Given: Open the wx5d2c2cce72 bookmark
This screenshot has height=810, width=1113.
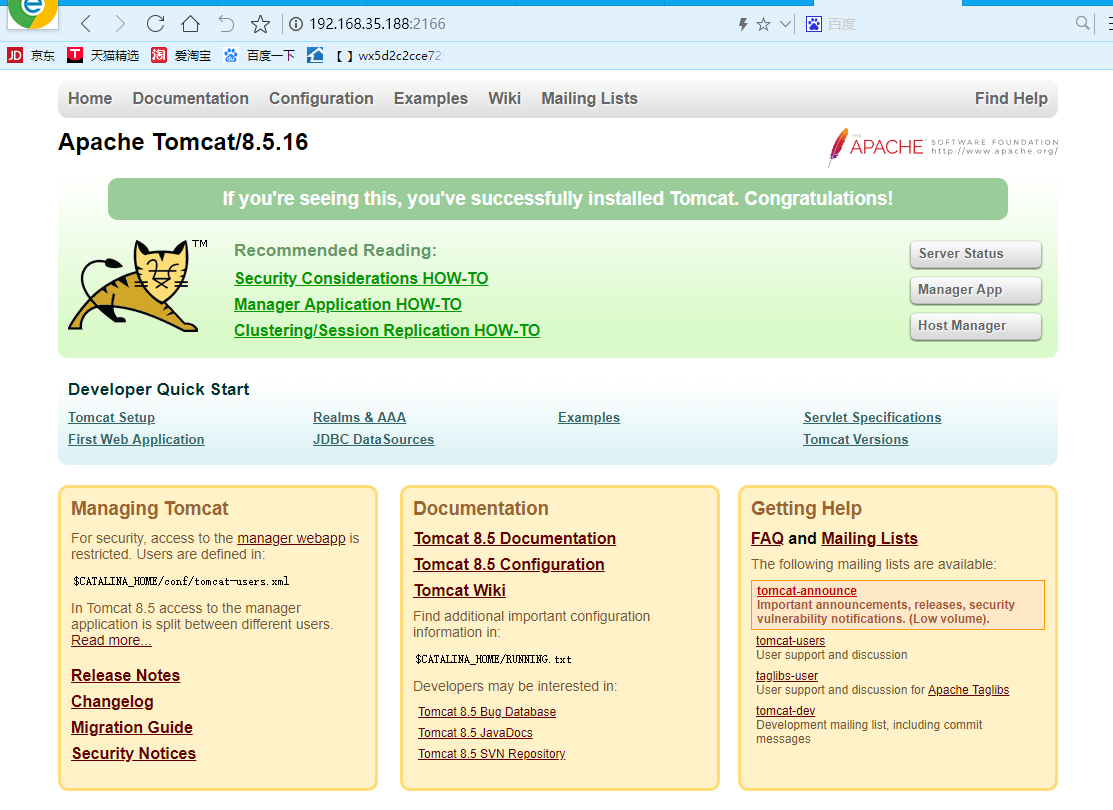Looking at the screenshot, I should tap(389, 55).
